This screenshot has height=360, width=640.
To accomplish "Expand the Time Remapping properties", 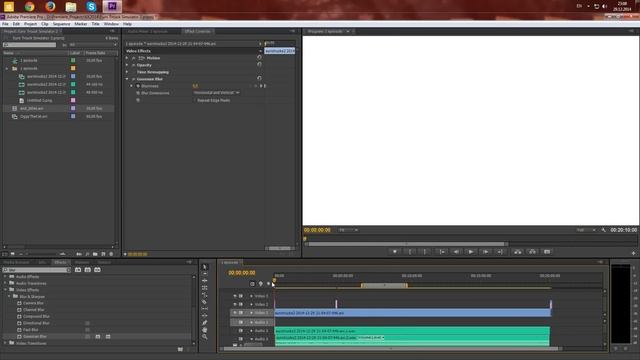I will (x=127, y=72).
